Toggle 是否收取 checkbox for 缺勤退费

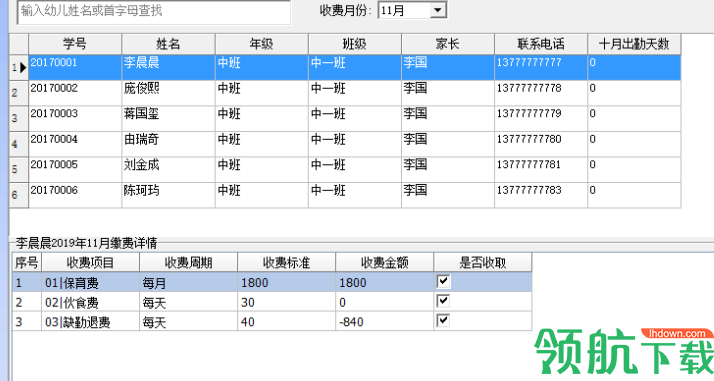443,320
